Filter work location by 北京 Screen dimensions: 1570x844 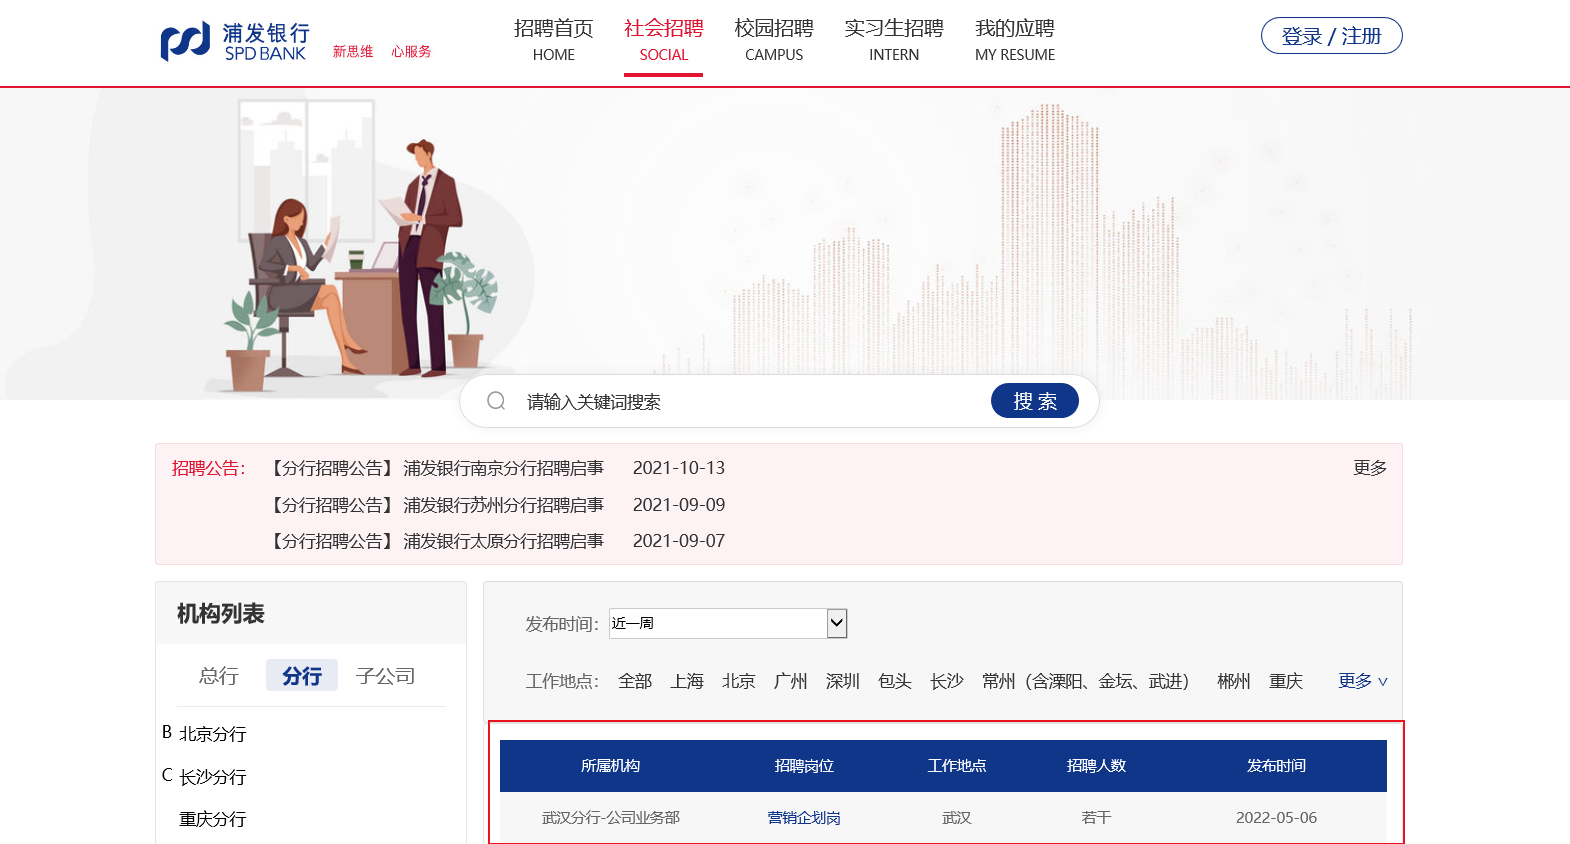tap(739, 681)
